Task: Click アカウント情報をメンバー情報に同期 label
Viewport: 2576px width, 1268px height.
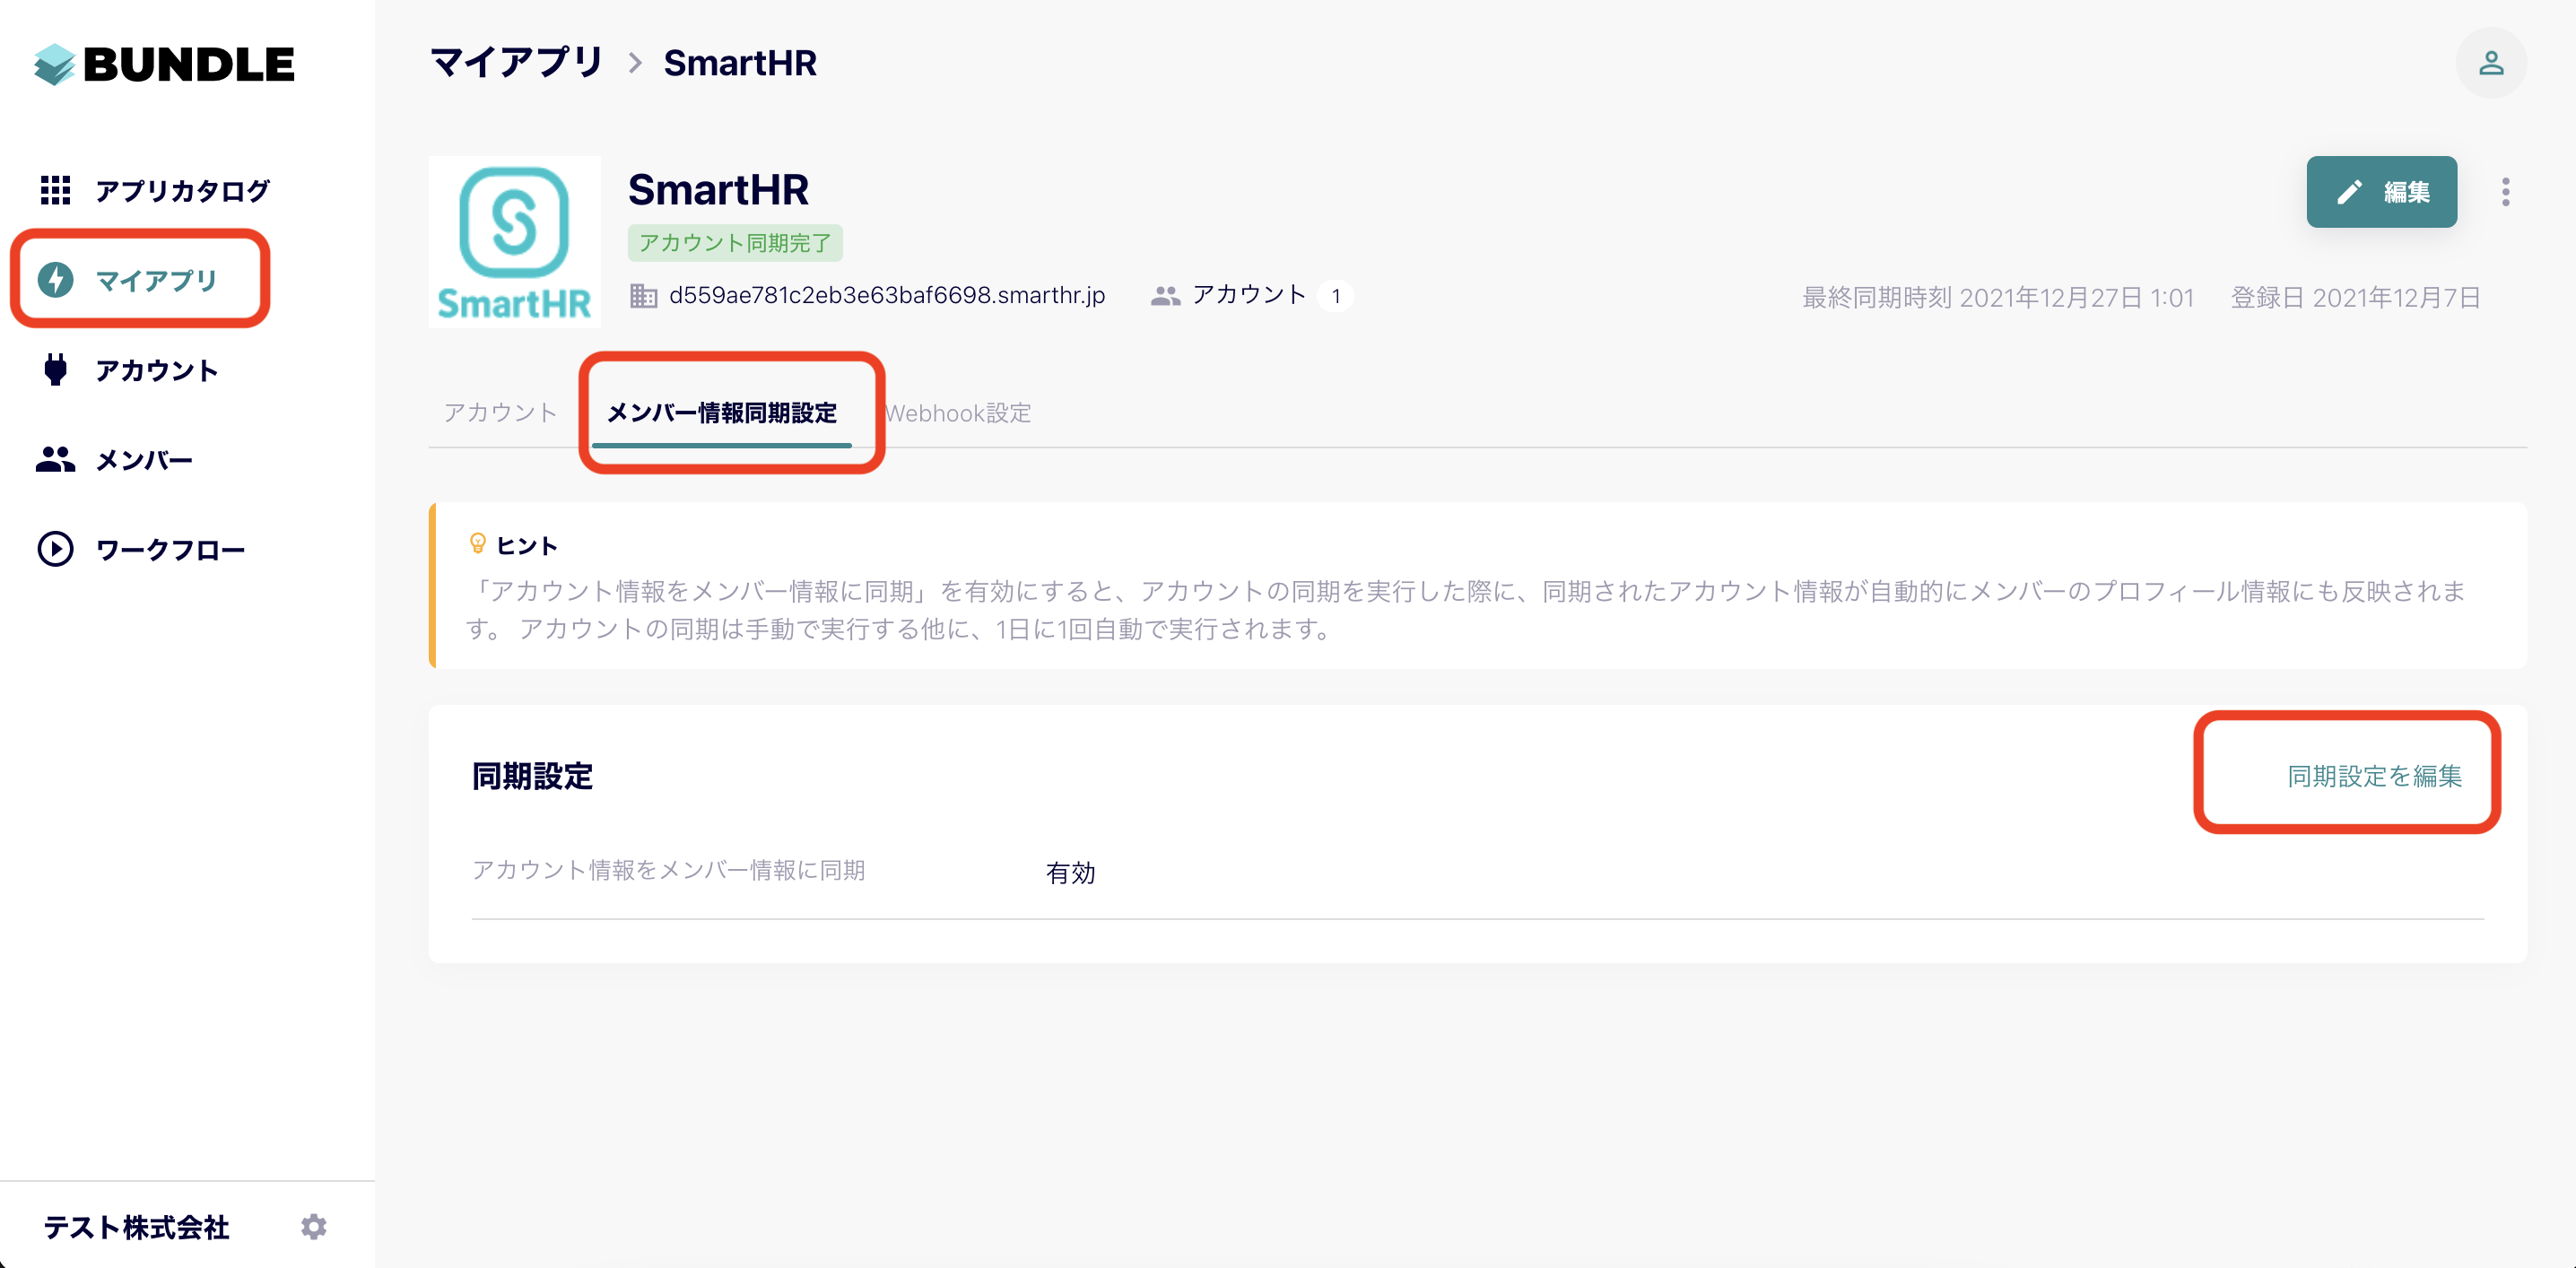Action: [x=668, y=870]
